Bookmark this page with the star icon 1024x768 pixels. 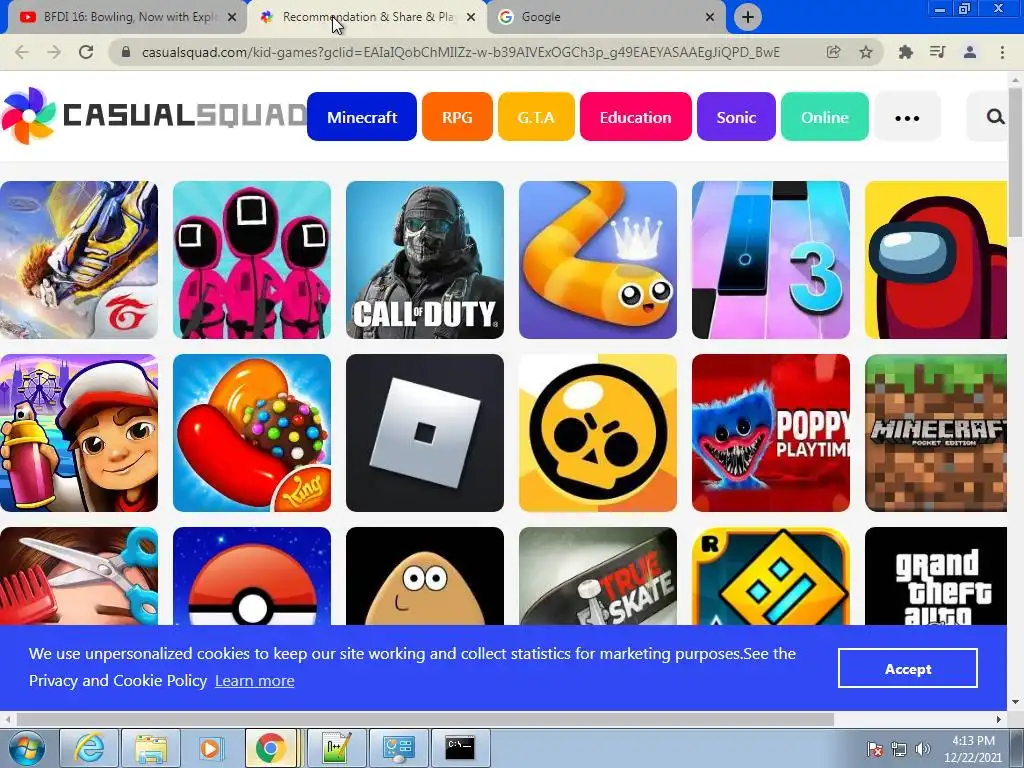click(x=866, y=52)
